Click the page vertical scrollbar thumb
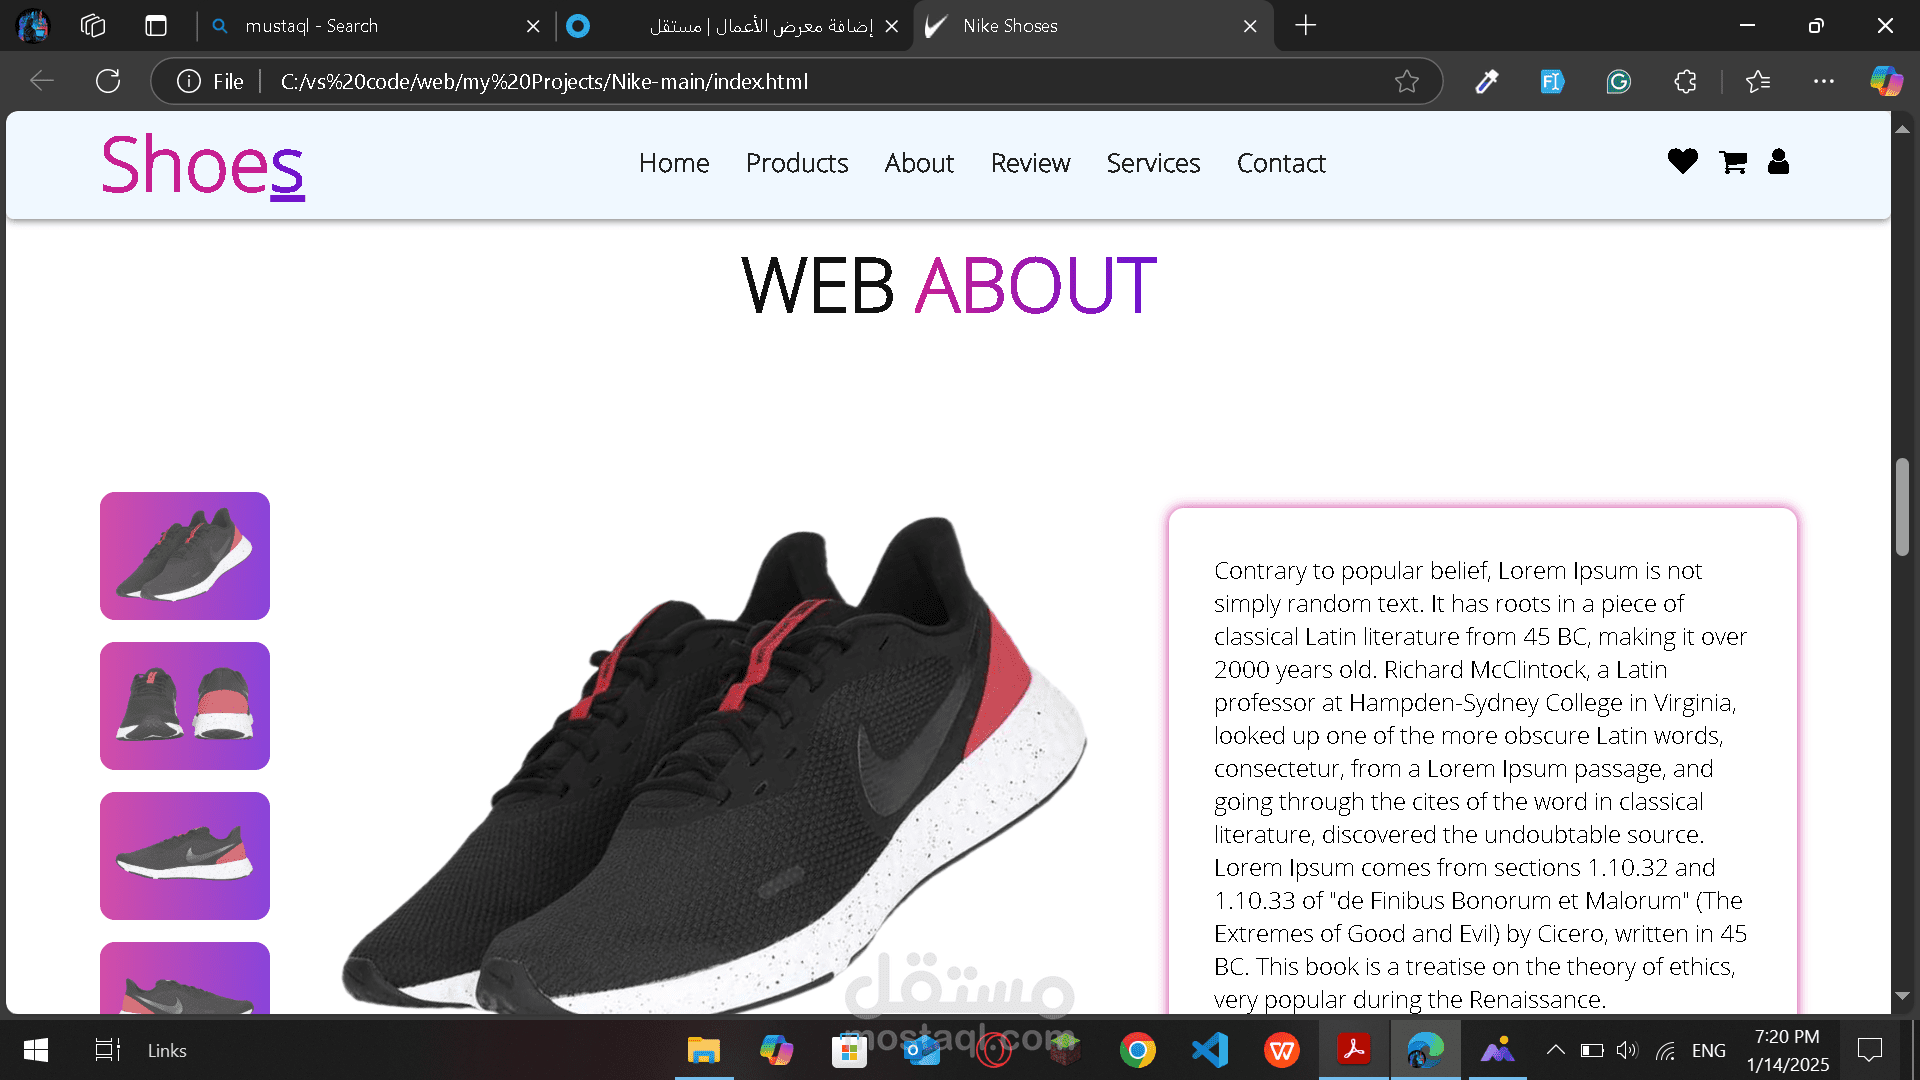 [1902, 506]
